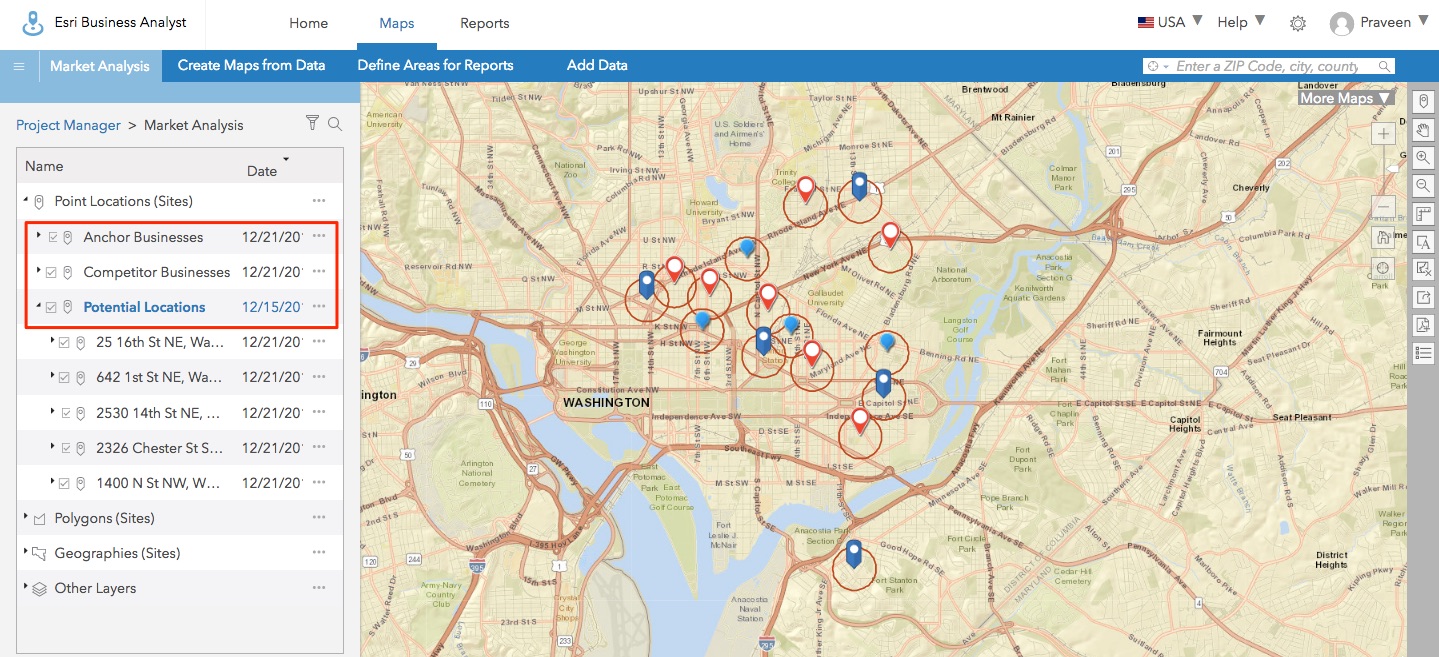Uncheck the 1400 N St NW site
Screen dimensions: 1439x657
point(64,483)
